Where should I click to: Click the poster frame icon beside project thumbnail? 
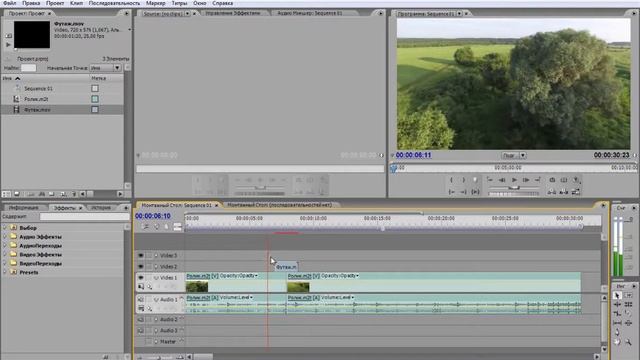(x=9, y=36)
